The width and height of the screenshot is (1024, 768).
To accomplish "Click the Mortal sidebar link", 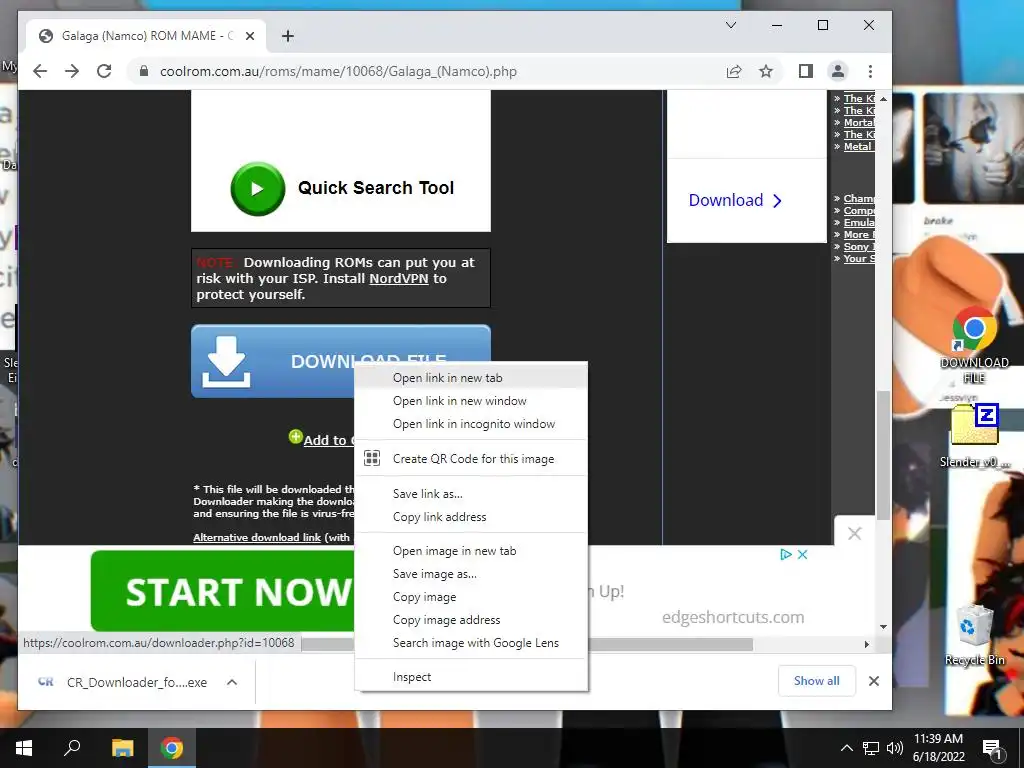I will click(x=859, y=122).
